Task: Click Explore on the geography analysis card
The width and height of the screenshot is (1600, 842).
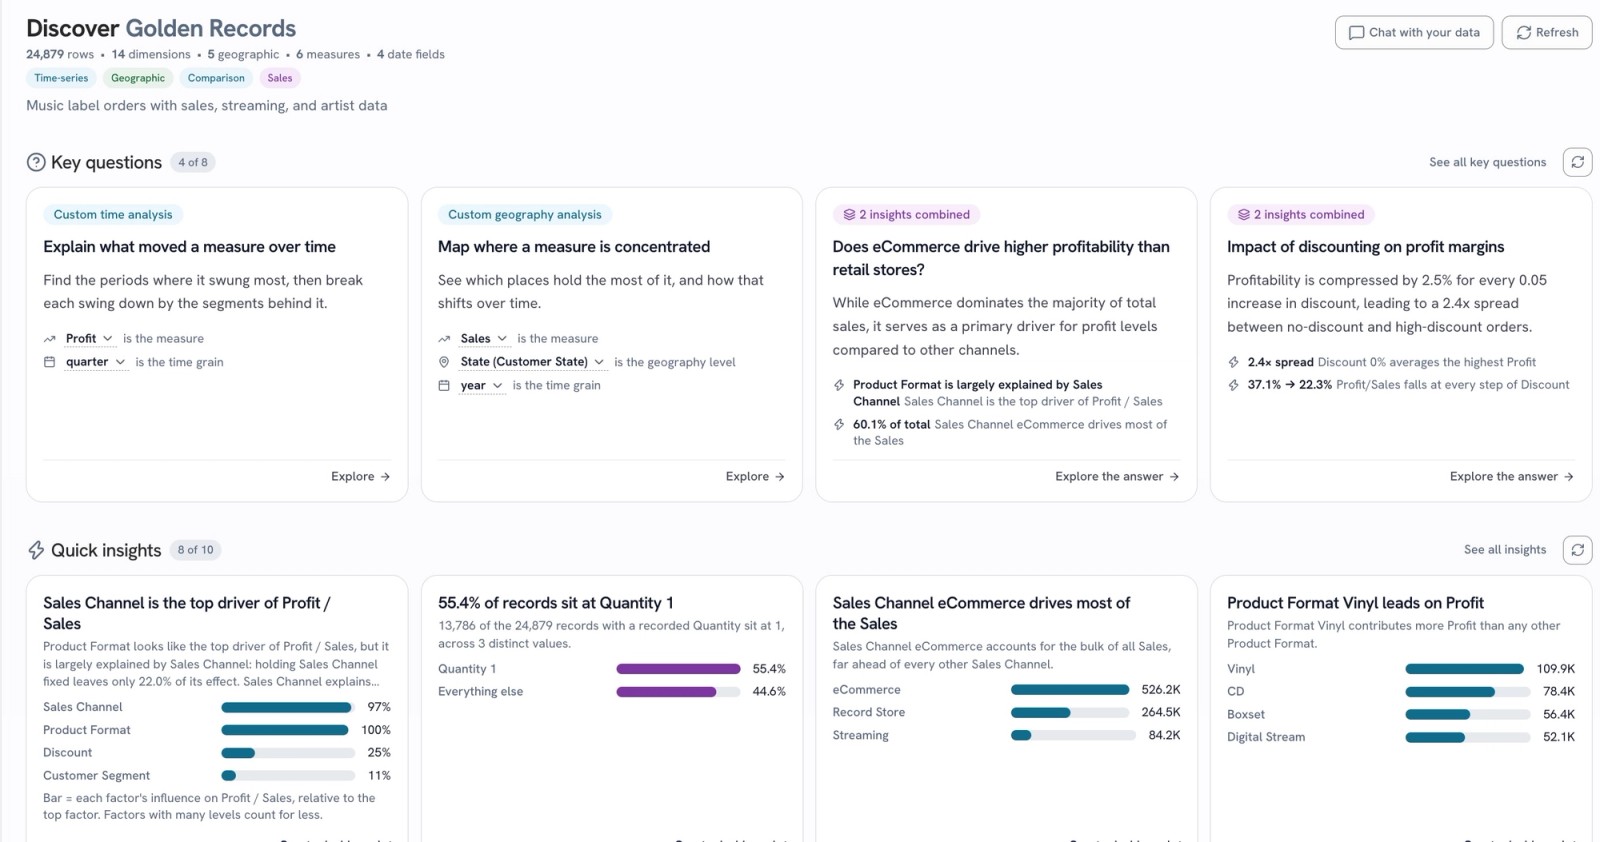Action: tap(755, 477)
